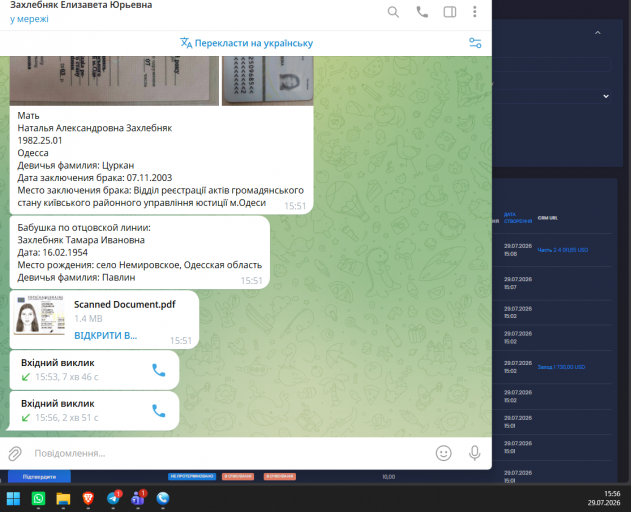Click the Часть 2 4 011,85 USD link

563,250
